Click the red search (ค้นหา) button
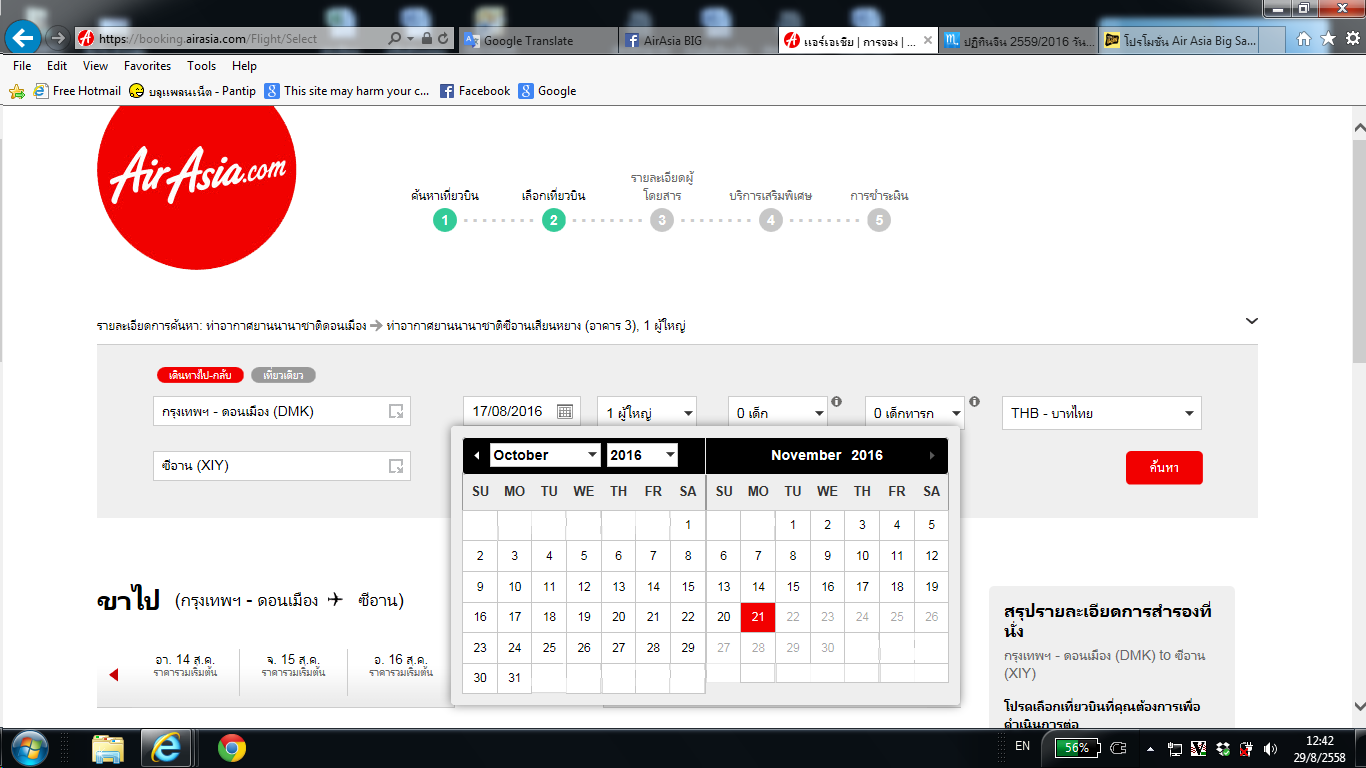The height and width of the screenshot is (768, 1366). pos(1164,467)
